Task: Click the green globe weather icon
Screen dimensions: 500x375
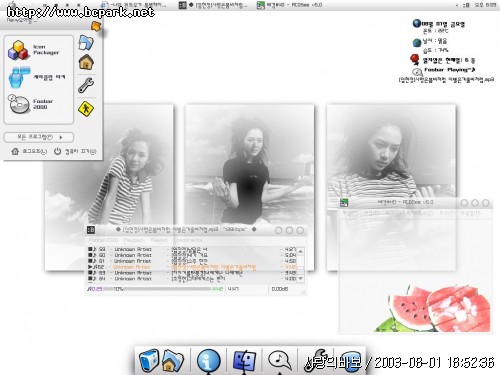Action: tap(417, 42)
